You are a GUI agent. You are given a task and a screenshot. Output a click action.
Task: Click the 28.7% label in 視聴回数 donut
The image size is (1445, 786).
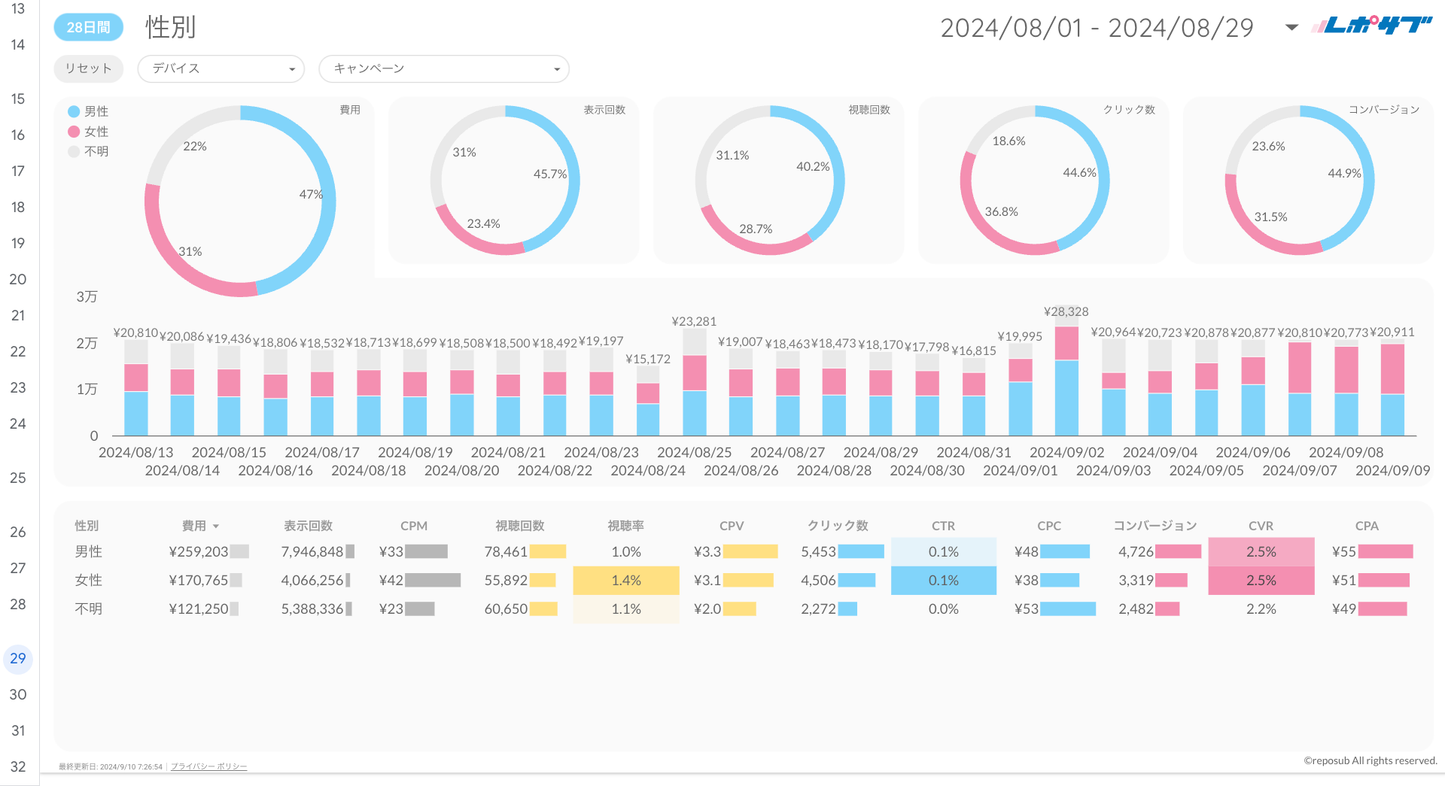point(755,229)
